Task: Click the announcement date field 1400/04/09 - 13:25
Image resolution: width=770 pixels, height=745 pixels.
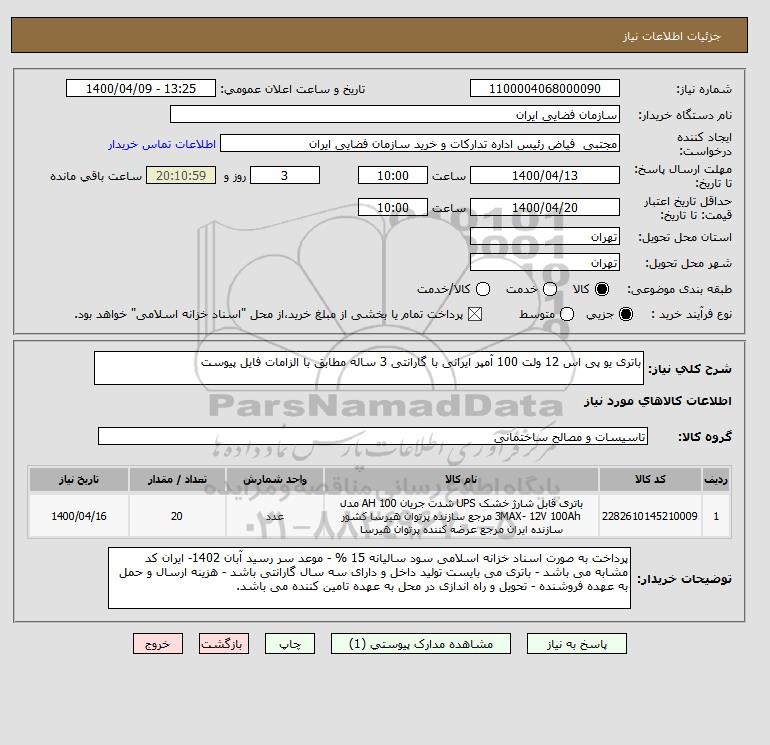Action: (141, 88)
